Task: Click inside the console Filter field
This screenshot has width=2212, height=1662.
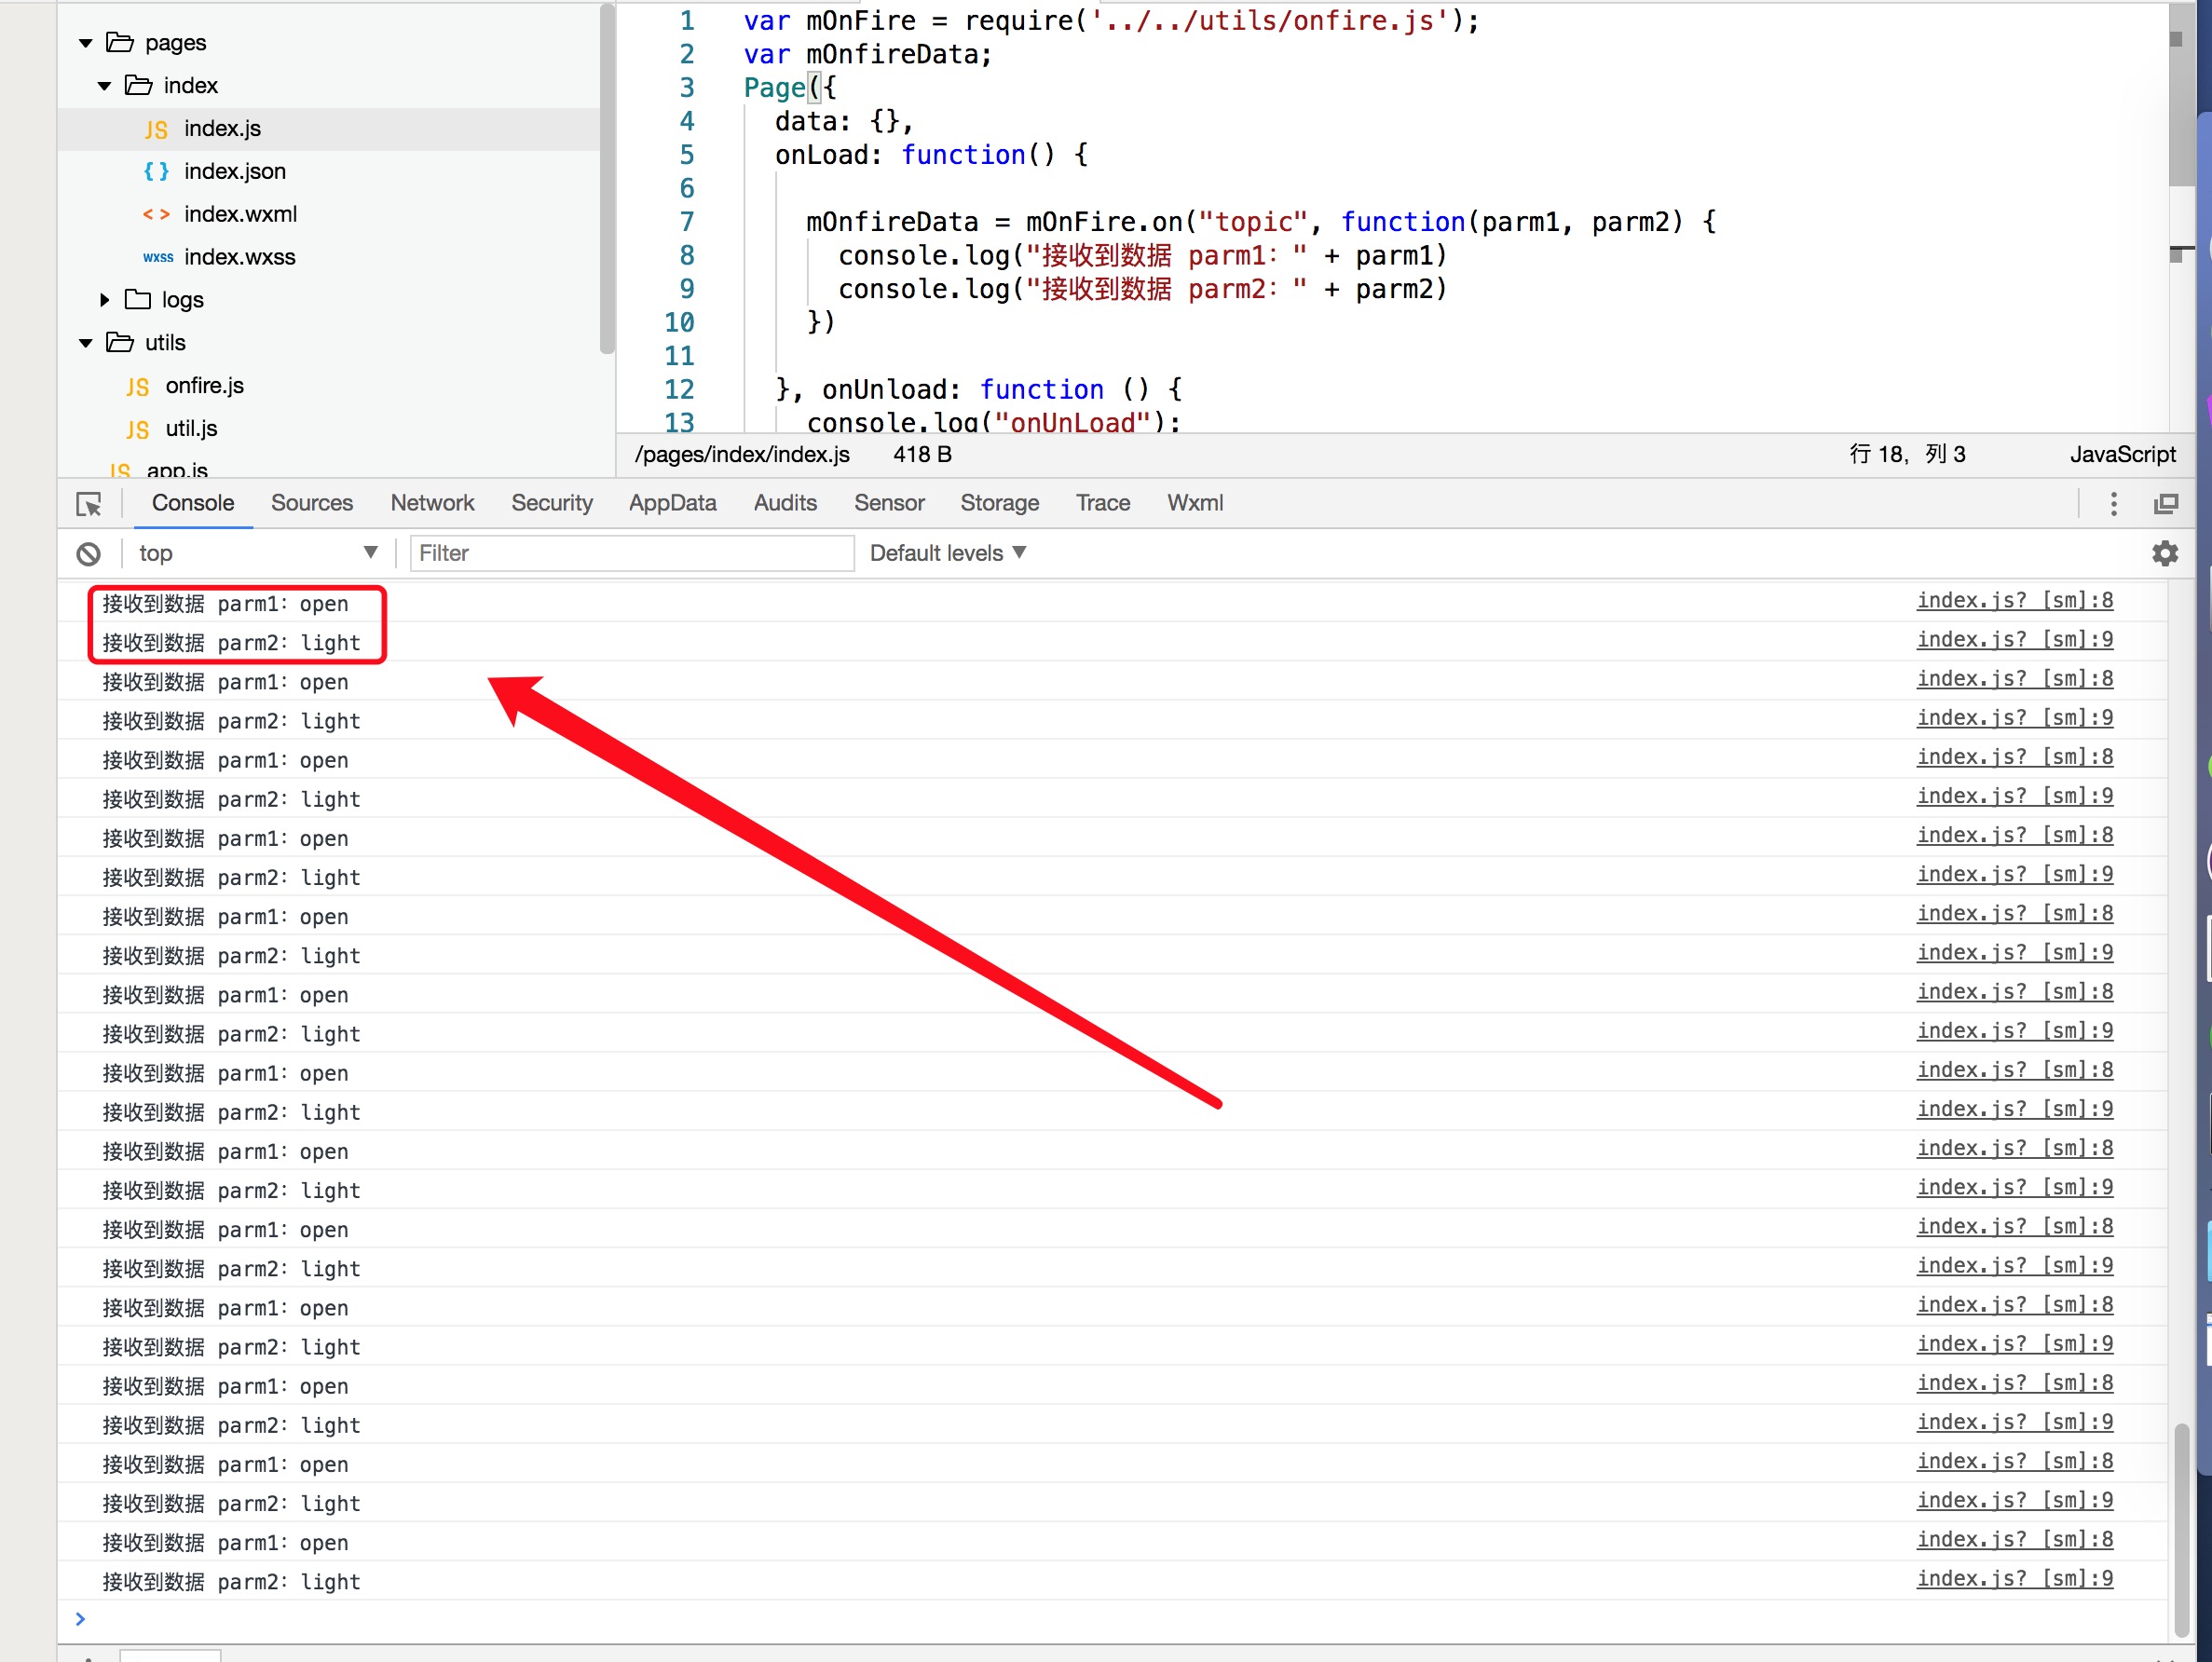Action: point(632,554)
